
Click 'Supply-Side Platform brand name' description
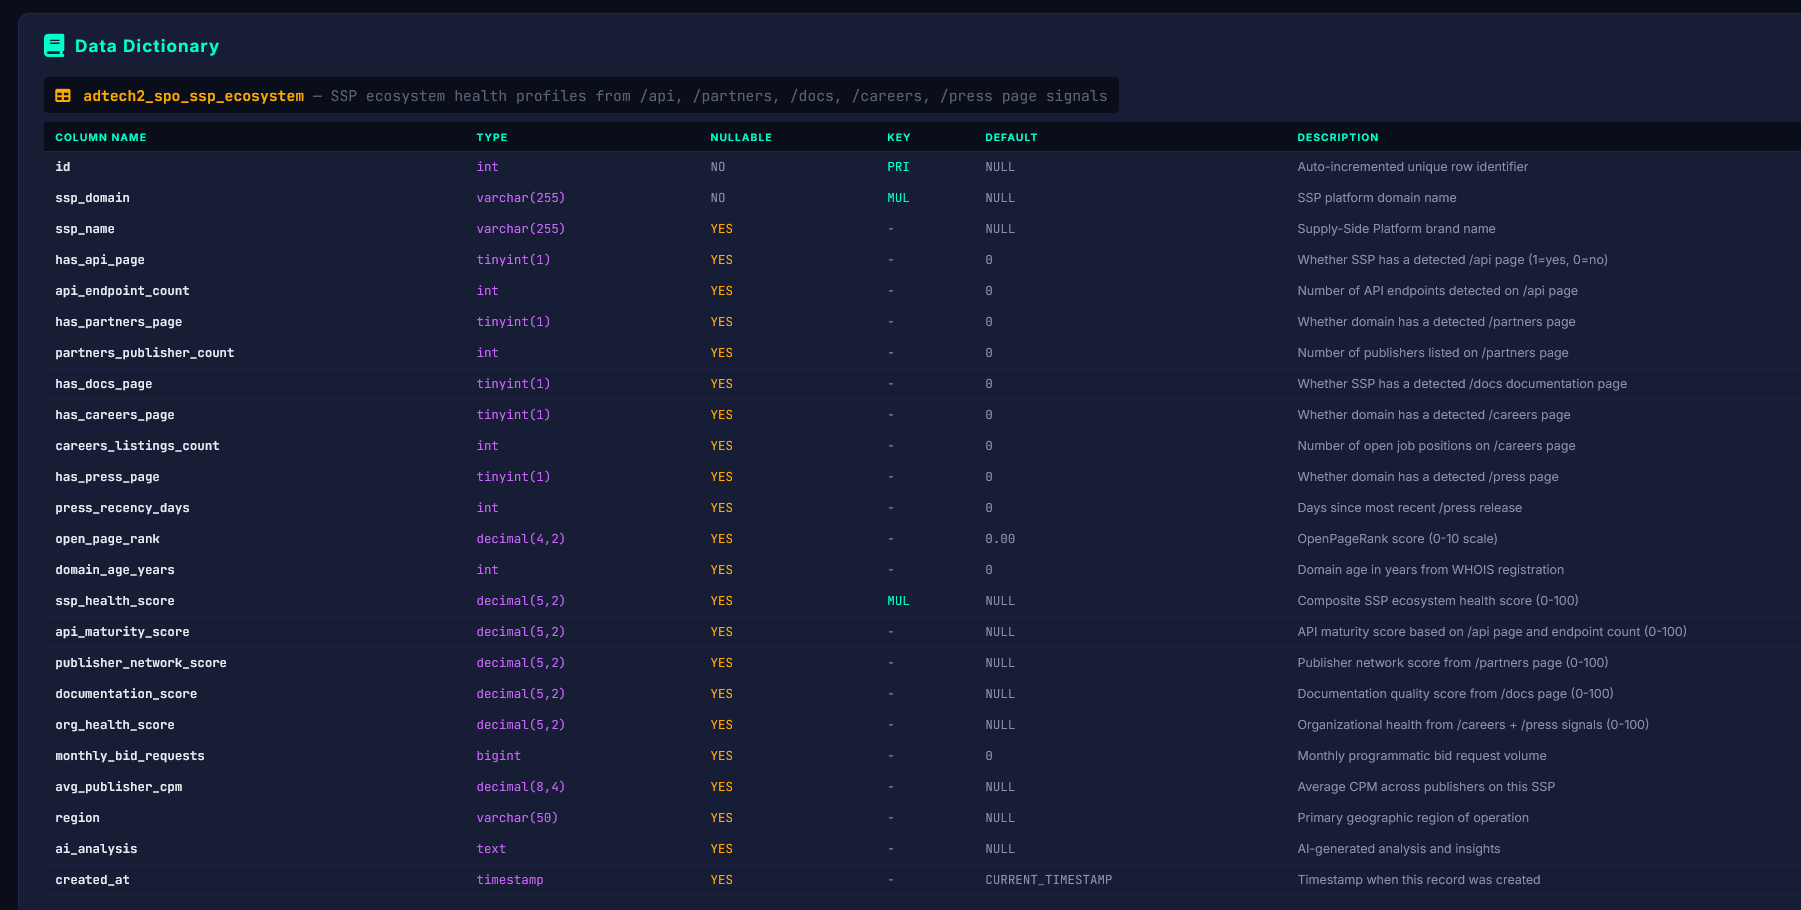click(x=1396, y=229)
